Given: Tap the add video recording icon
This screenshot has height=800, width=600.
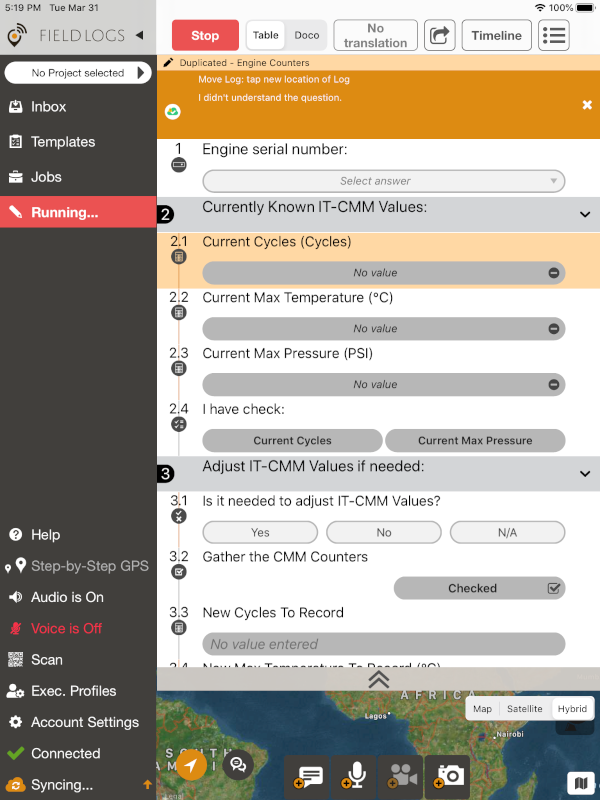Looking at the screenshot, I should (x=401, y=774).
